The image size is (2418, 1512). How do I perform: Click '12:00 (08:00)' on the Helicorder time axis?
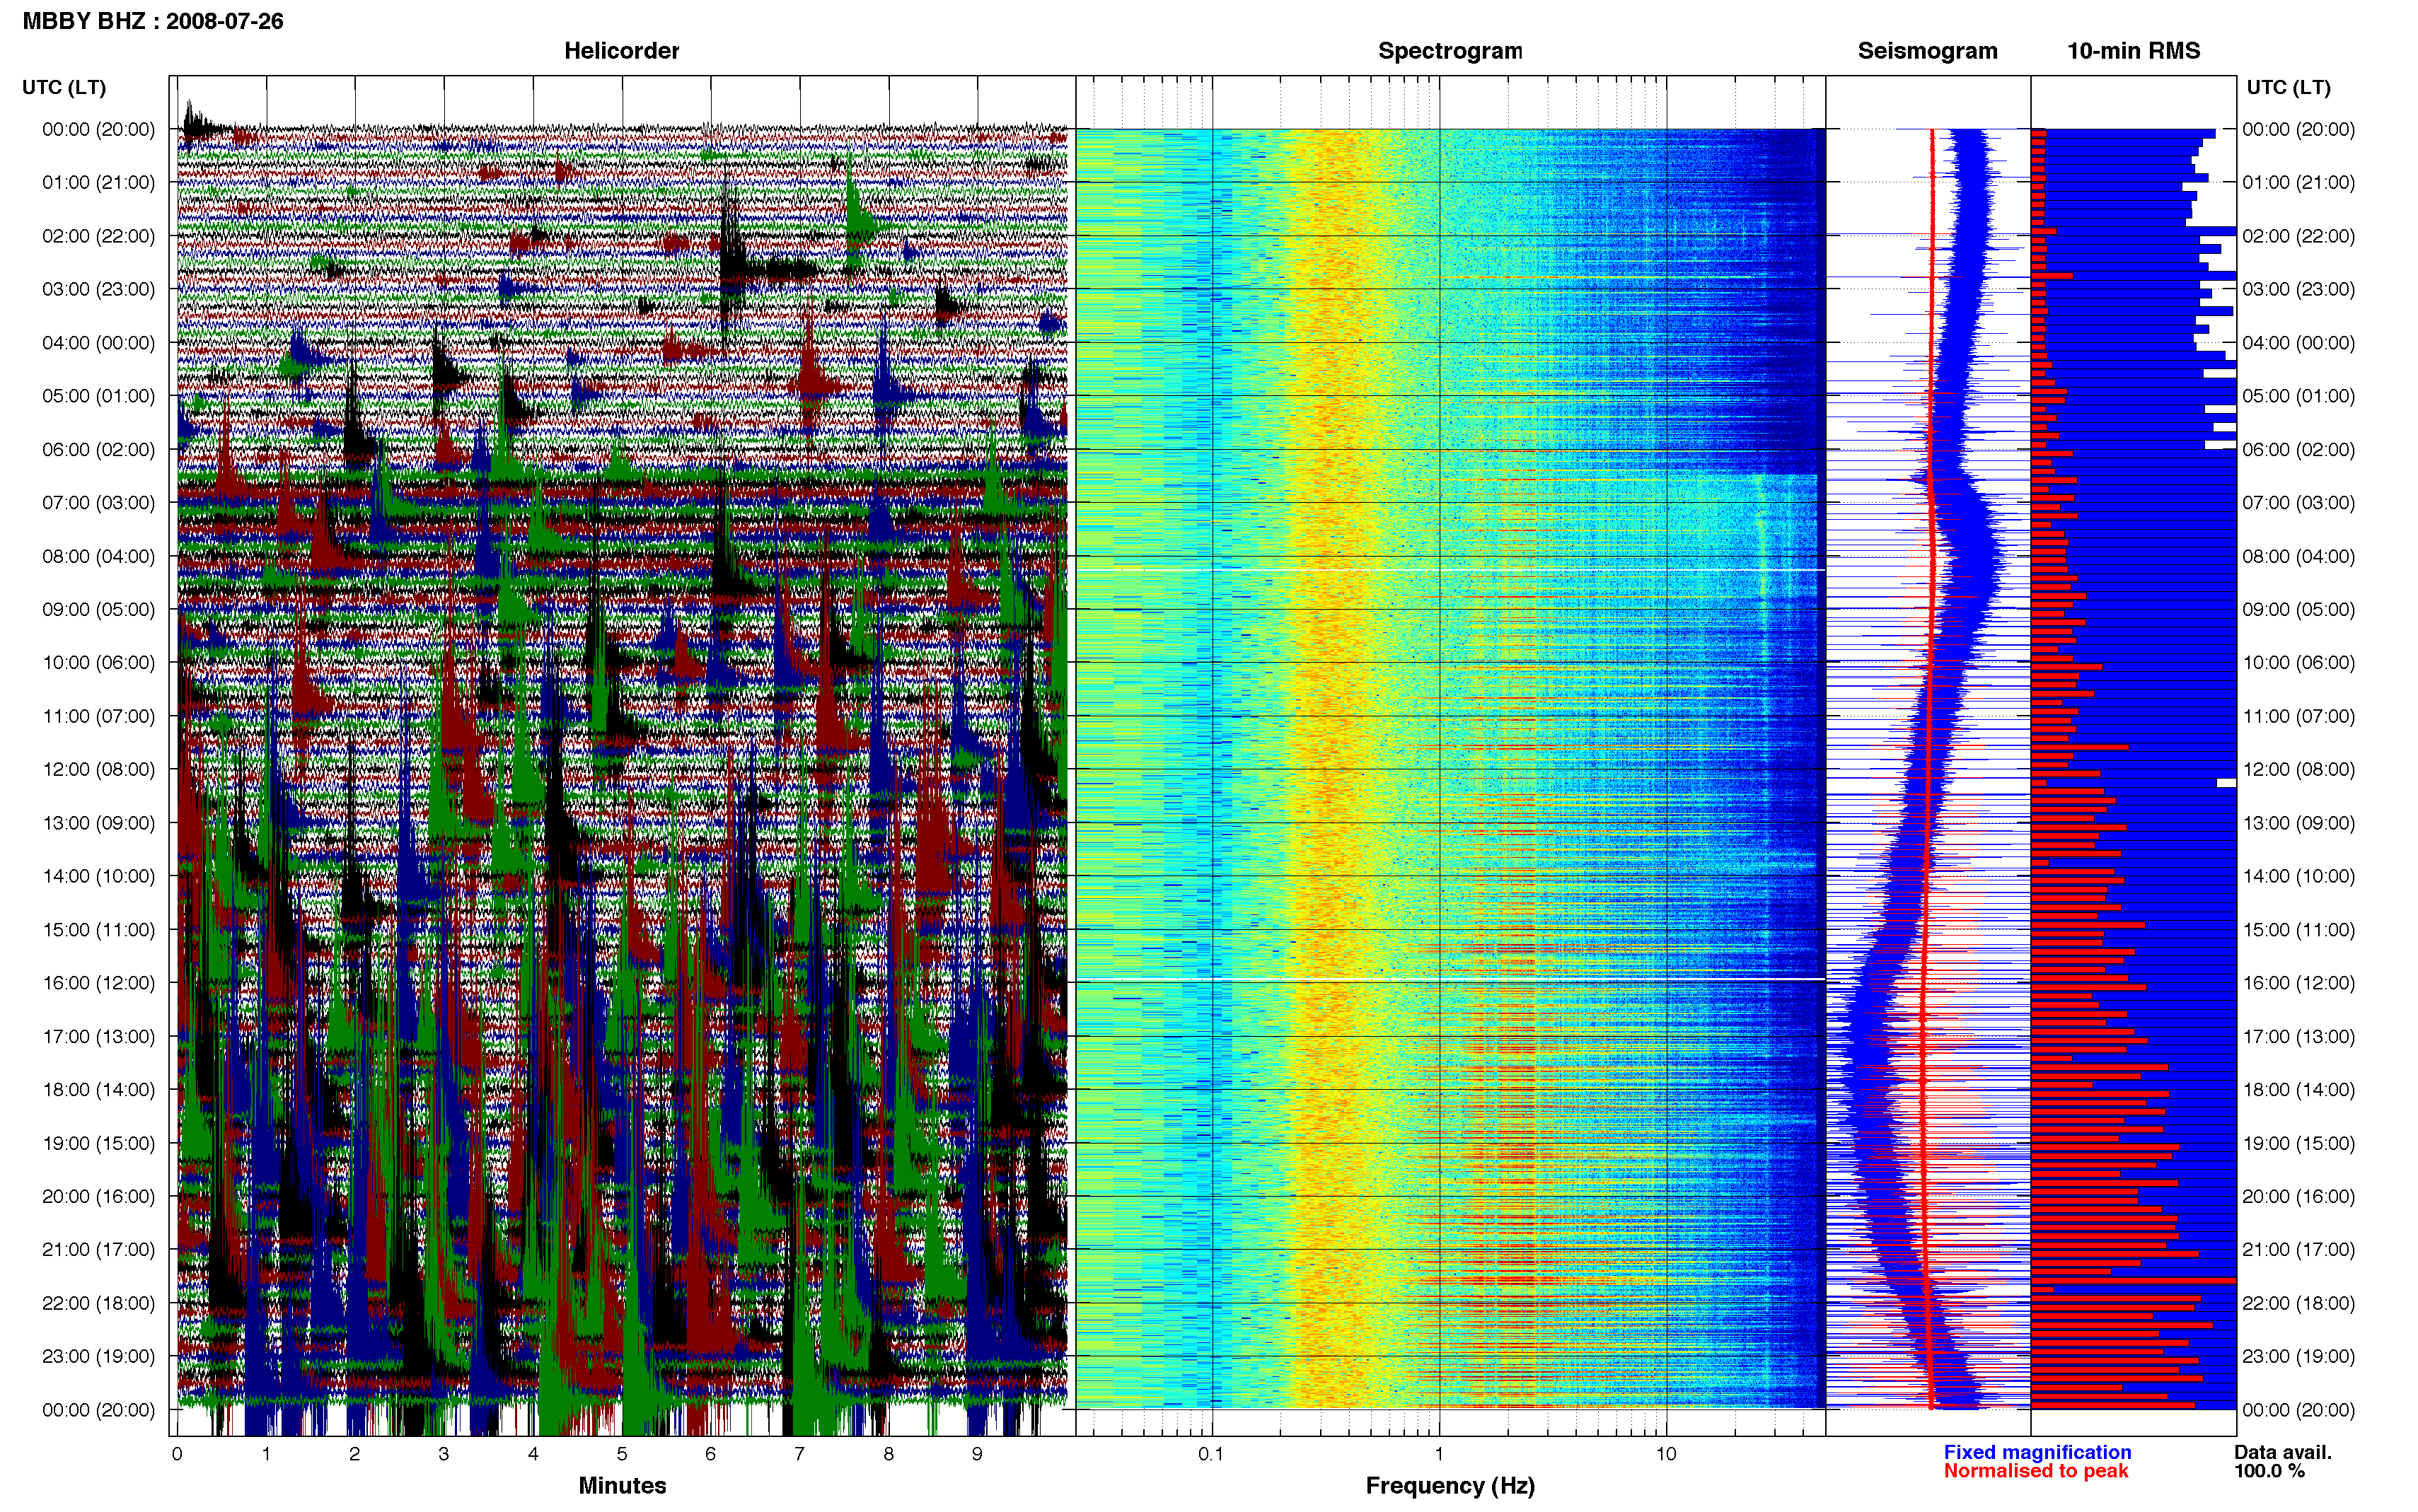pos(98,770)
